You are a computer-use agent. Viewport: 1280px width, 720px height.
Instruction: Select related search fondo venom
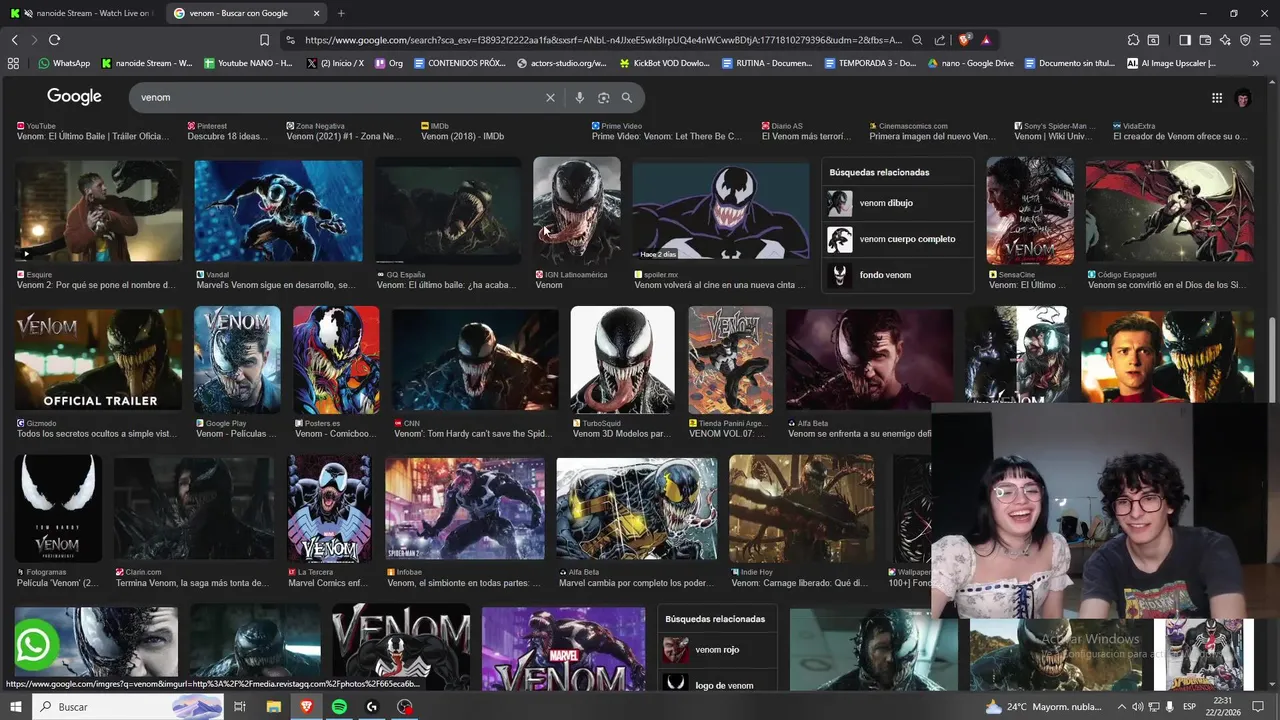coord(898,275)
